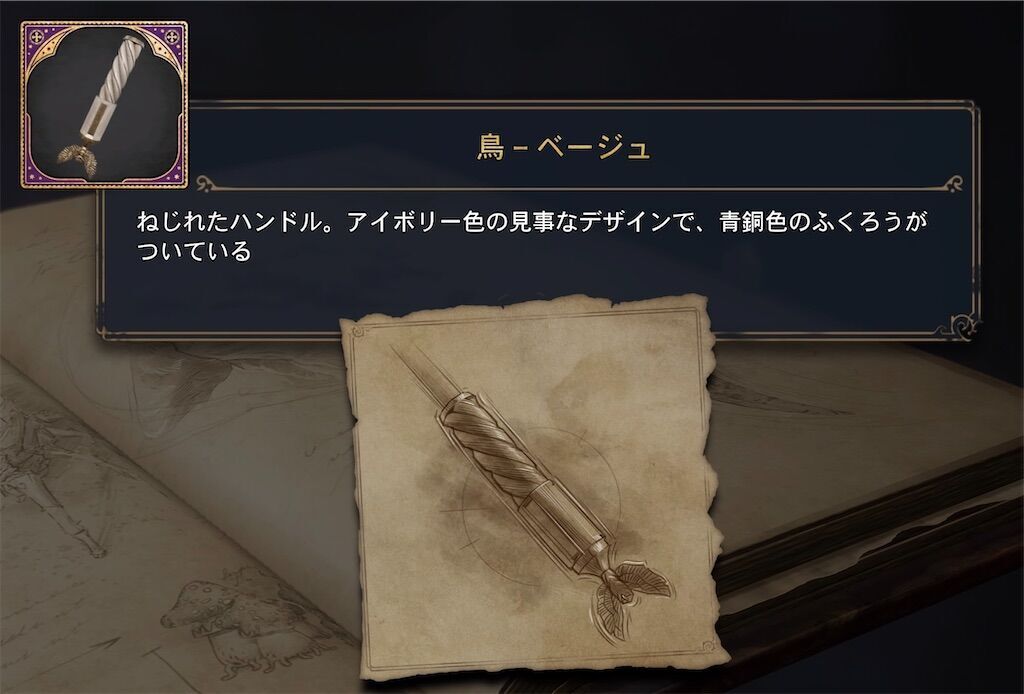Click the parchment's bottom-right corner ornament

[709, 646]
